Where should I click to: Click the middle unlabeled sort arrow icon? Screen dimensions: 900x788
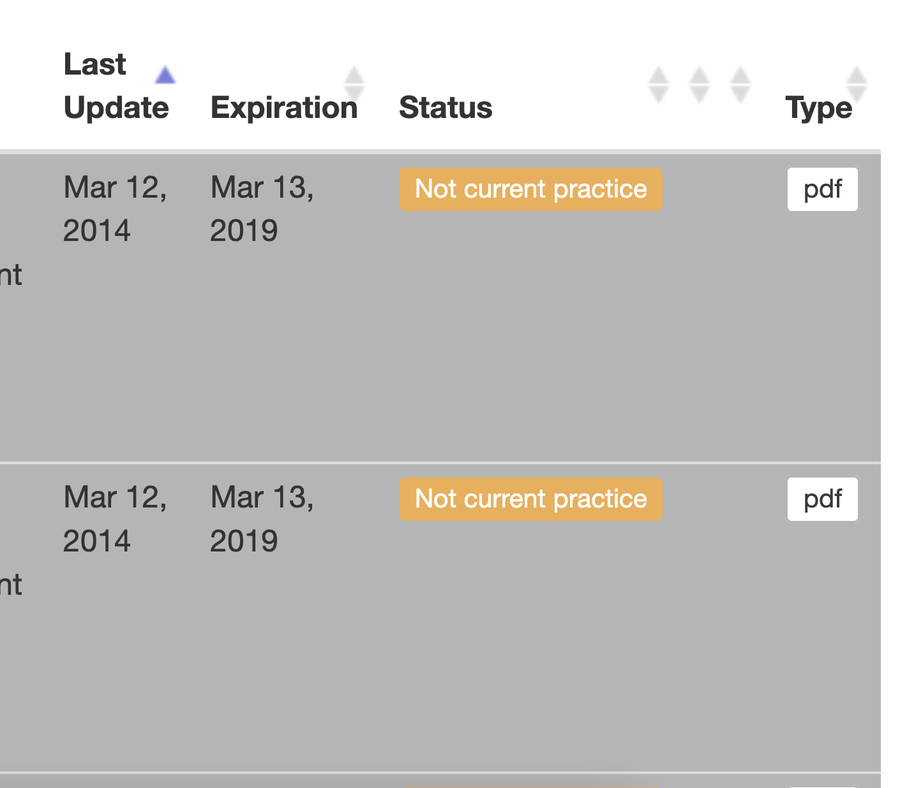(x=699, y=84)
